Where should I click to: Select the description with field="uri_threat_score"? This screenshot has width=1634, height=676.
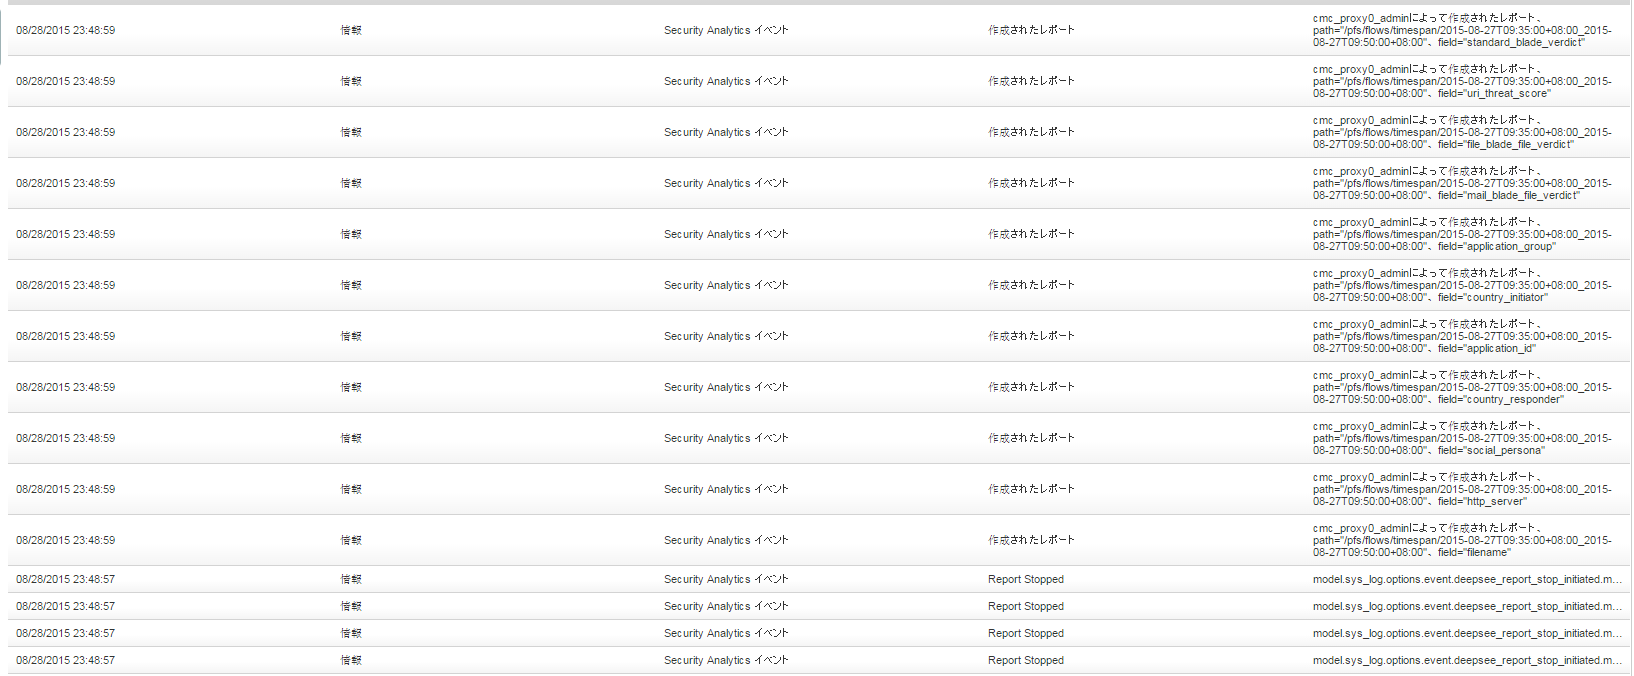(x=1462, y=81)
